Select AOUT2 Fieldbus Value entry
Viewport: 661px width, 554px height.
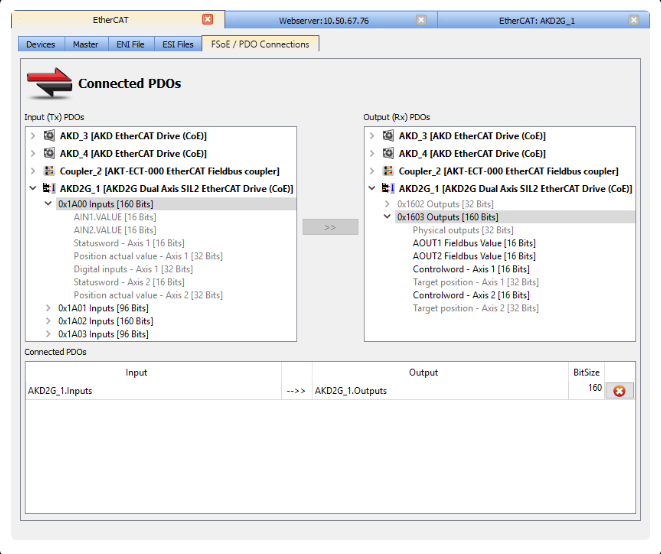tap(474, 256)
